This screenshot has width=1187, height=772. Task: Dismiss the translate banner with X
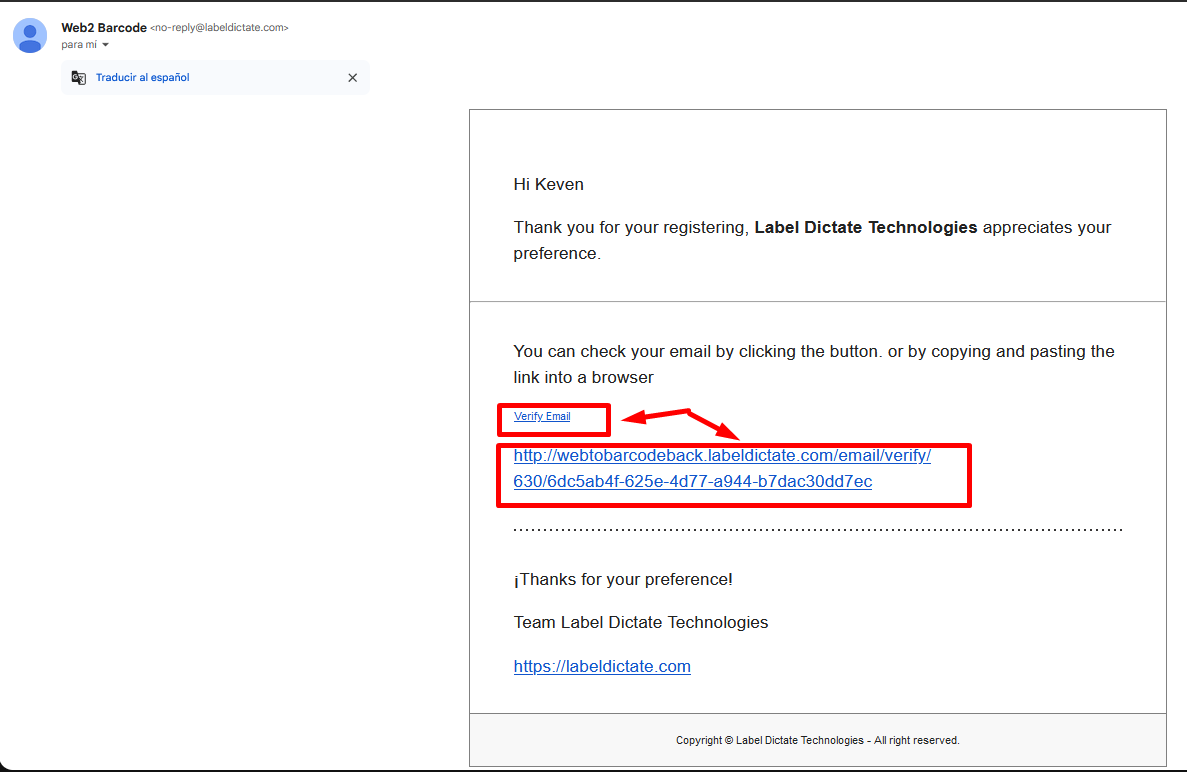tap(353, 77)
